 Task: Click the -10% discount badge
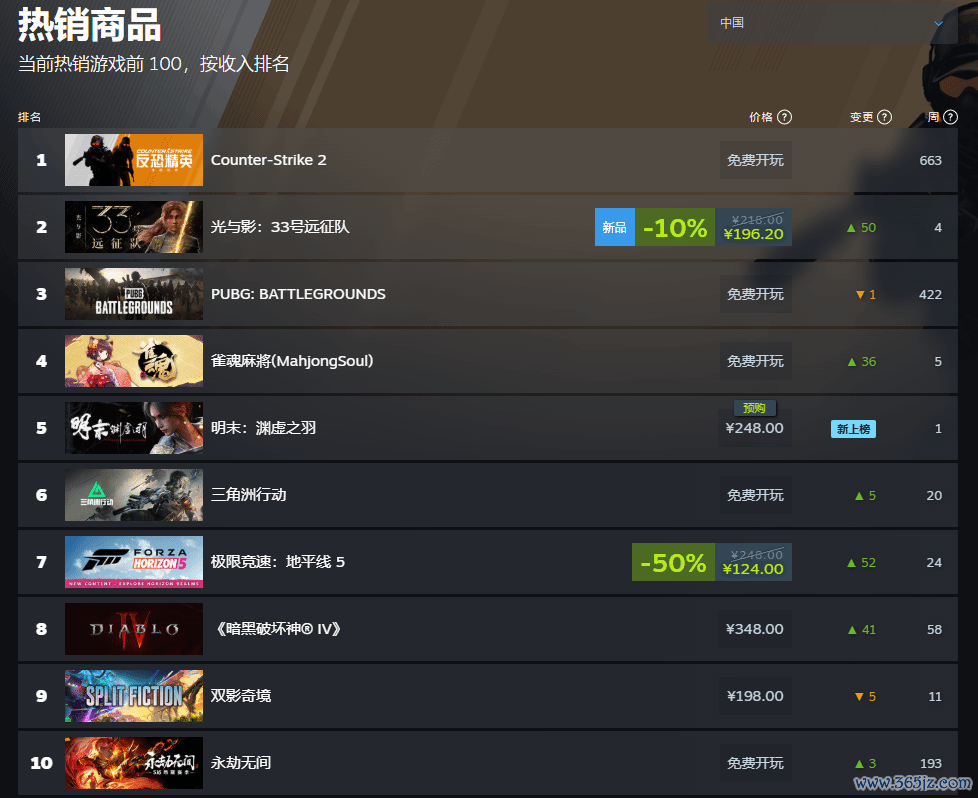click(675, 227)
